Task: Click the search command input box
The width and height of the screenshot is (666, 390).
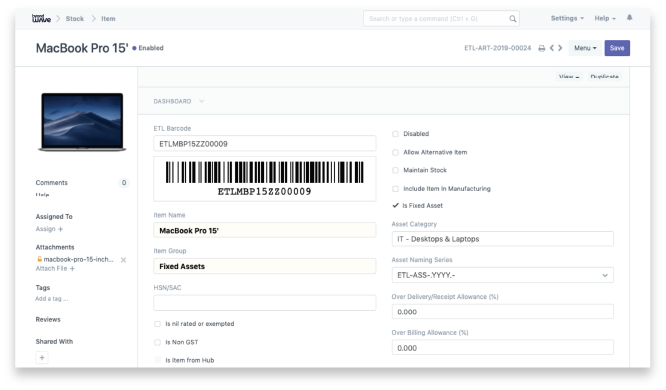Action: pyautogui.click(x=441, y=19)
